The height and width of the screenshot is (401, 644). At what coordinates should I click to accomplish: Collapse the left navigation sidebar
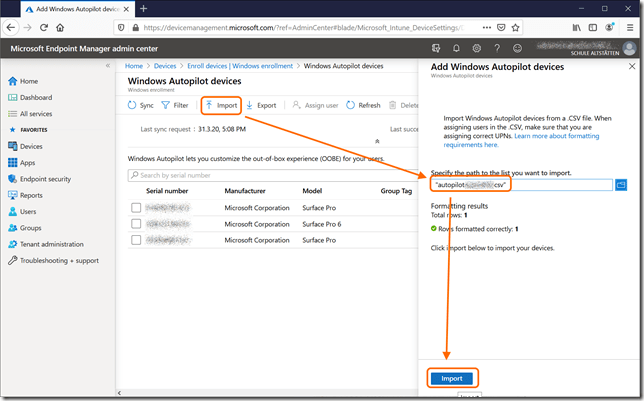(x=109, y=66)
